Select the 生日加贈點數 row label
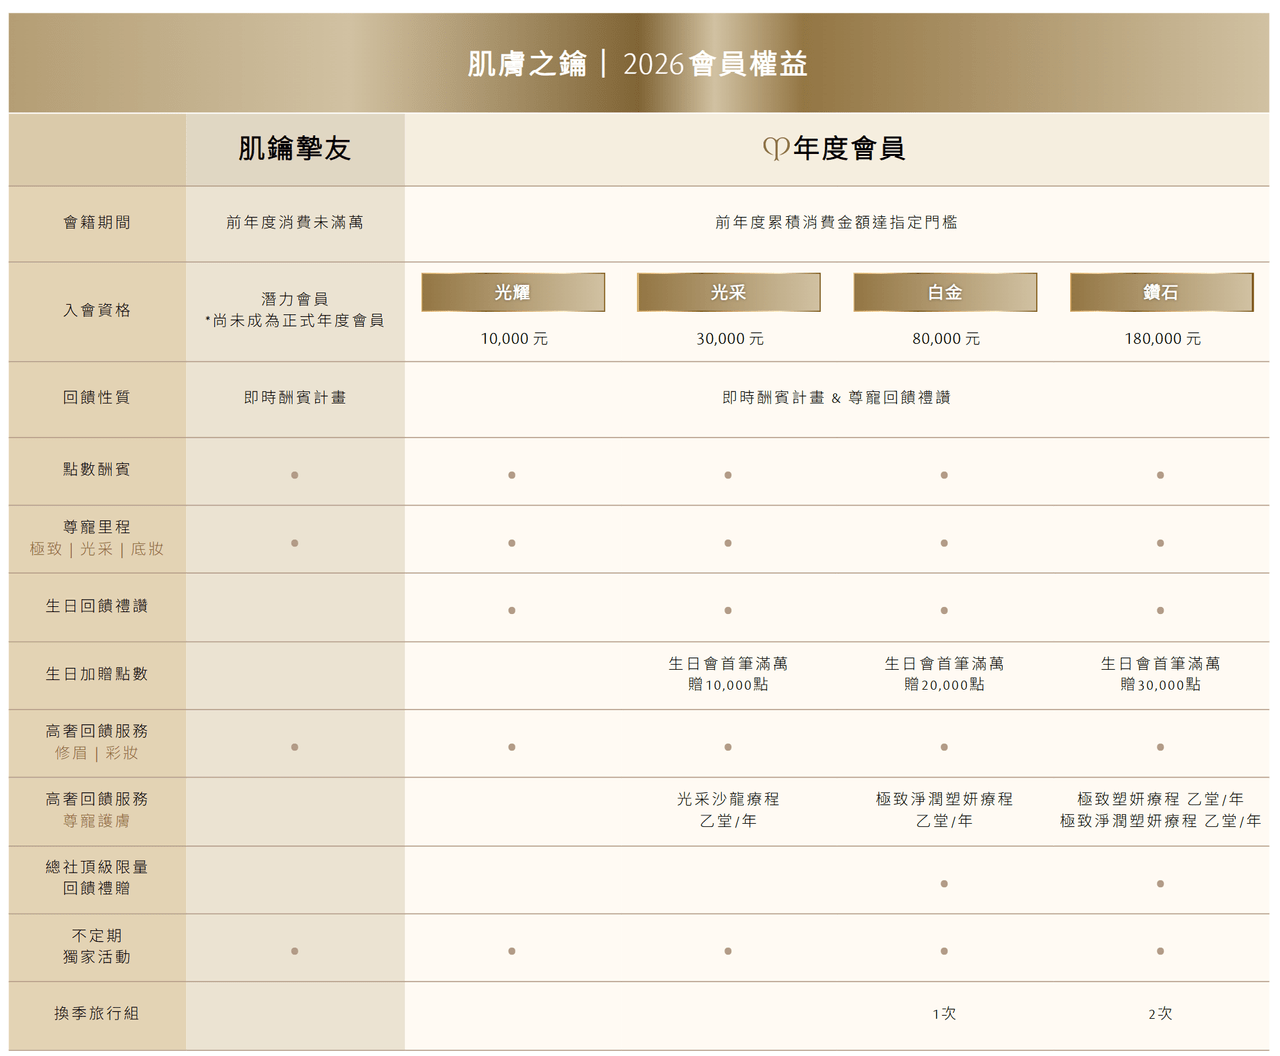 (97, 674)
